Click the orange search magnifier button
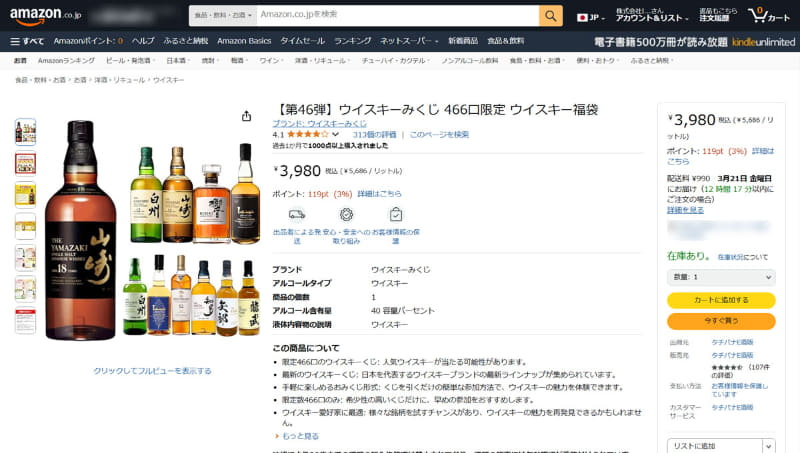The width and height of the screenshot is (800, 453). point(551,16)
